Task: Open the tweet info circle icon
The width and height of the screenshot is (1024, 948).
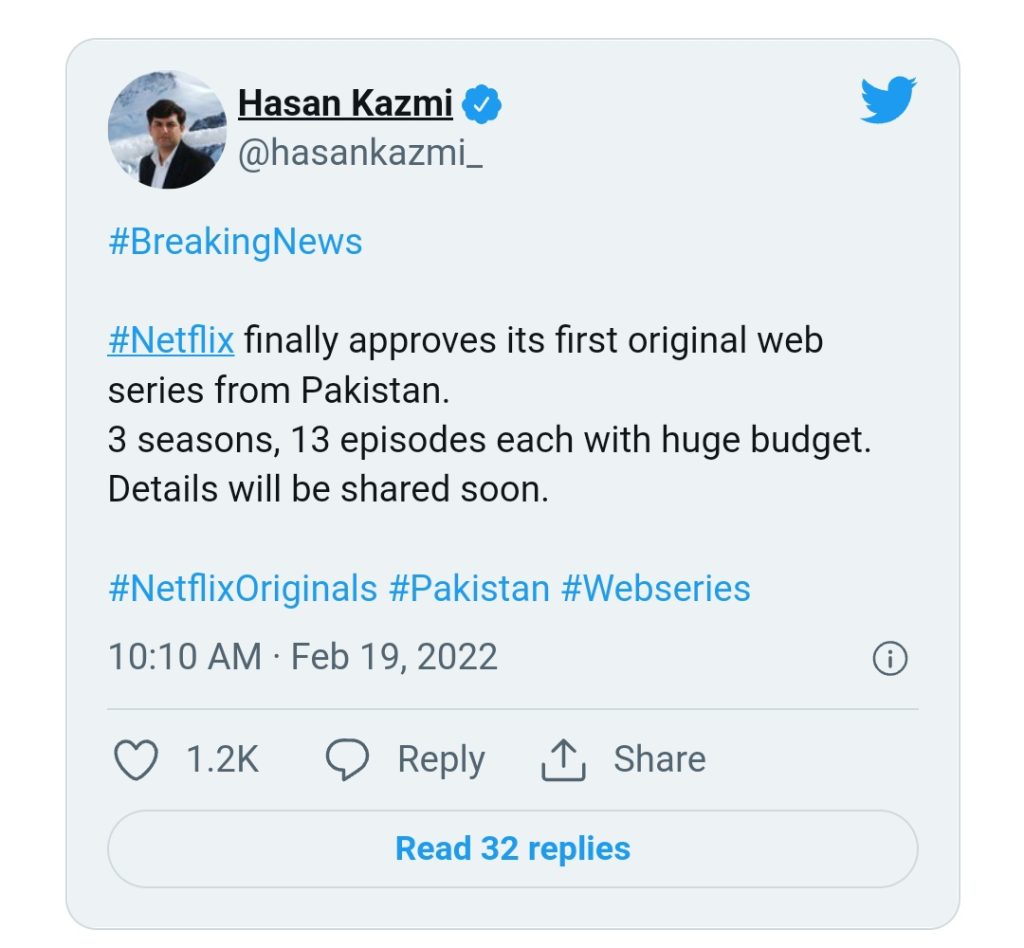Action: click(x=890, y=658)
